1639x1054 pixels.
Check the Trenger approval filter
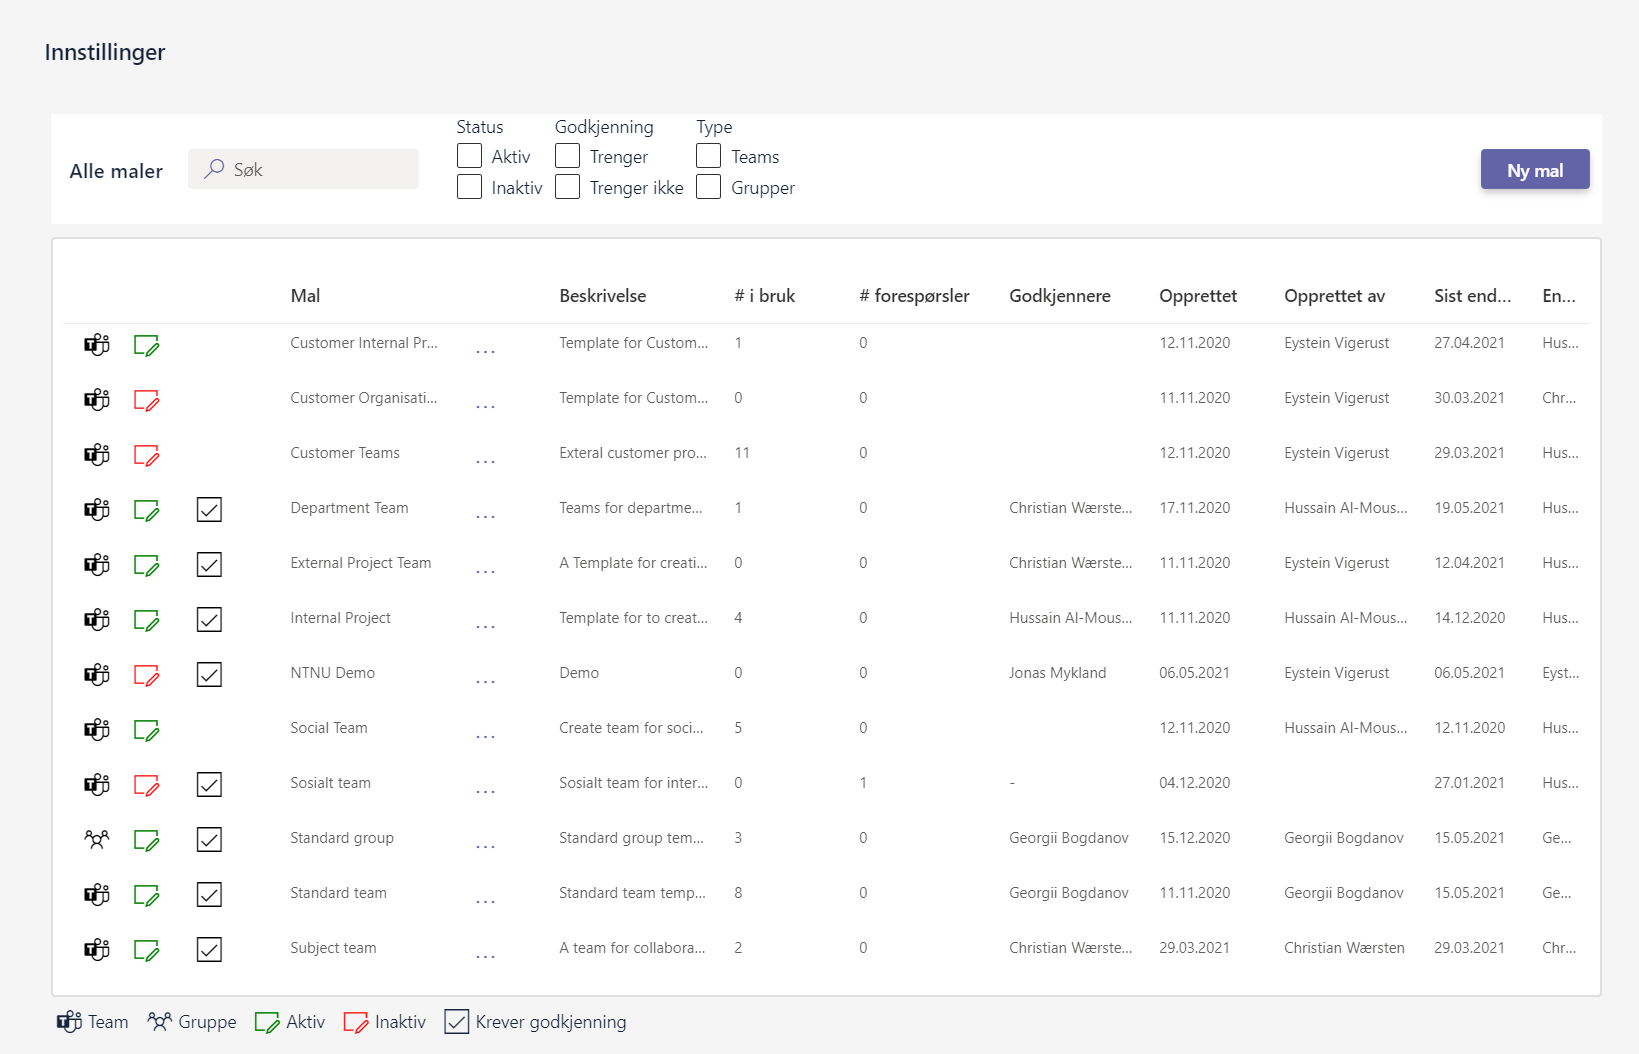[x=567, y=156]
